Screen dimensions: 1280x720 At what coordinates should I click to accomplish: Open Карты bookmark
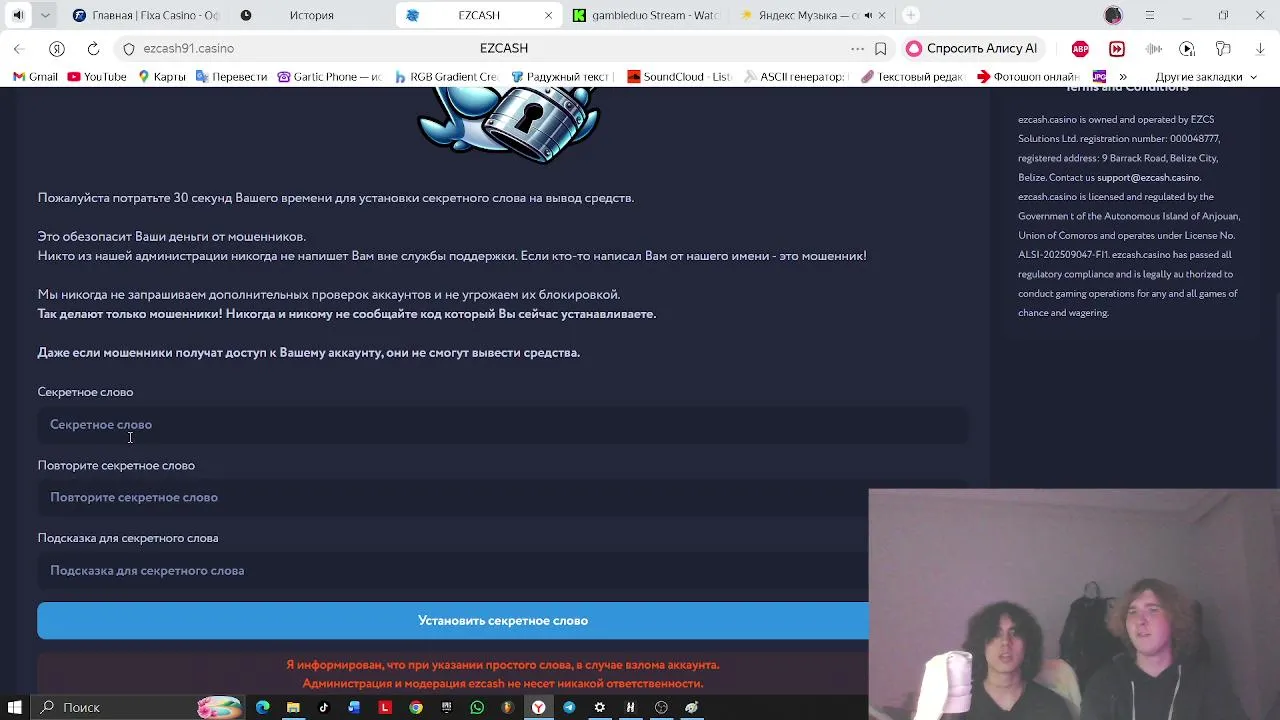click(x=162, y=77)
